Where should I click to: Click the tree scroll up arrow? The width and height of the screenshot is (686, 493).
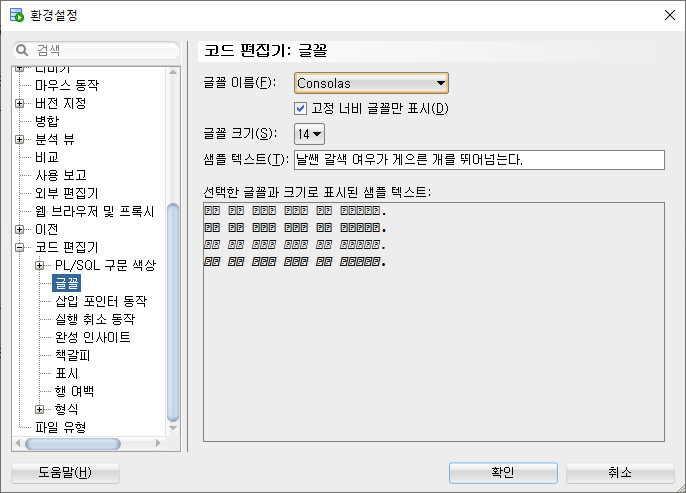click(173, 72)
